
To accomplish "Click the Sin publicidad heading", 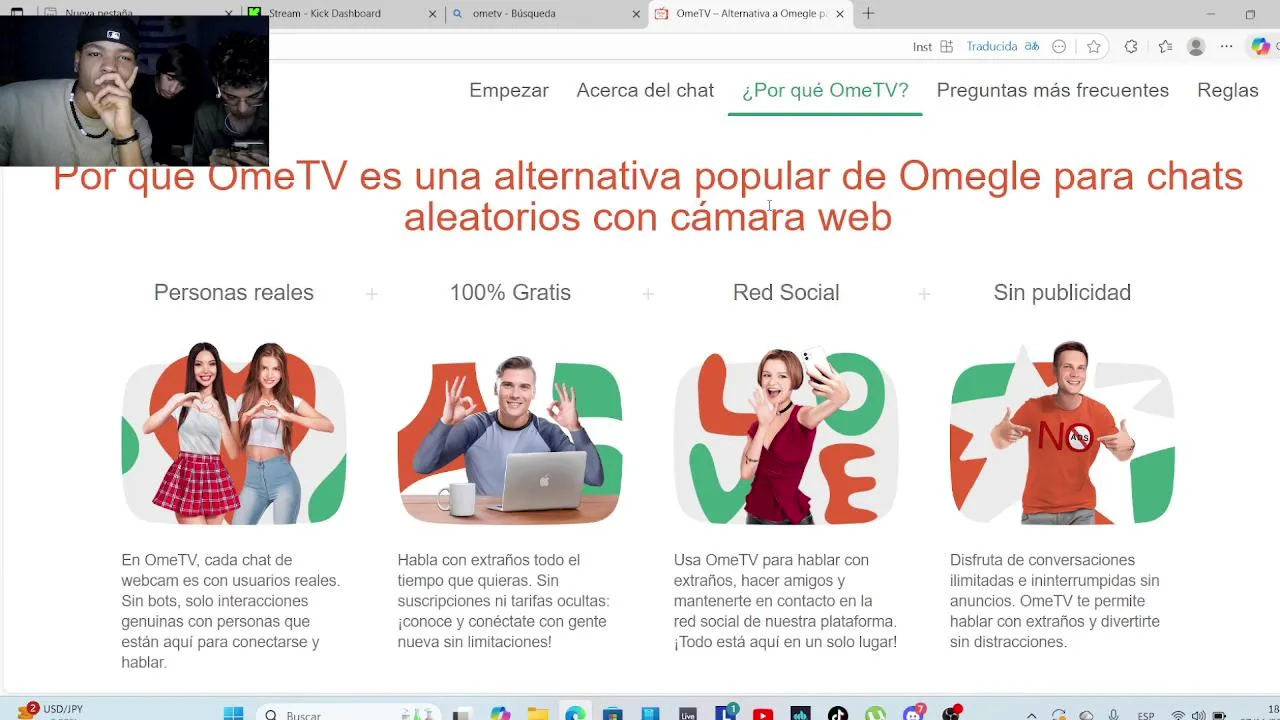I will click(1062, 292).
